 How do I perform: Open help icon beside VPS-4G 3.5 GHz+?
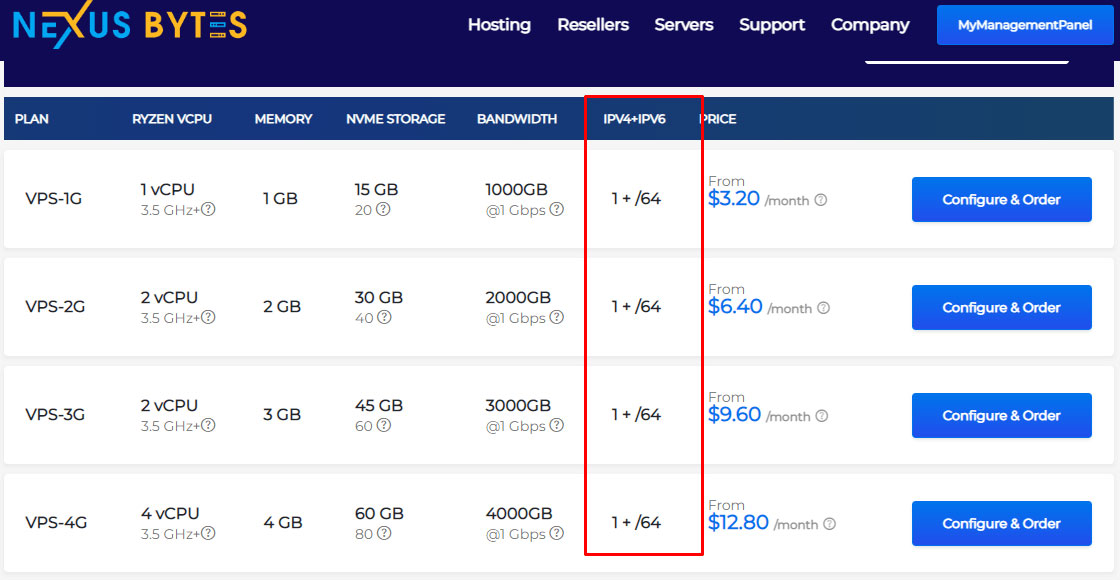pos(209,533)
